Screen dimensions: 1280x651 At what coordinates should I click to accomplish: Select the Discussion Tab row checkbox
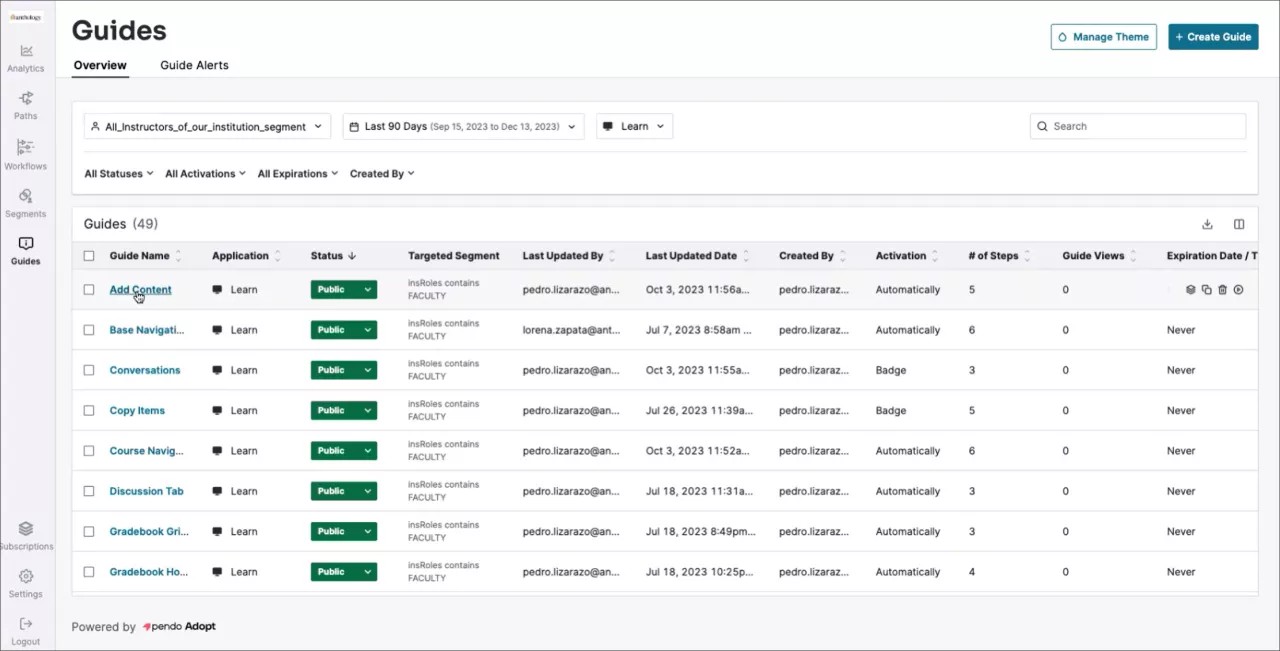tap(89, 491)
